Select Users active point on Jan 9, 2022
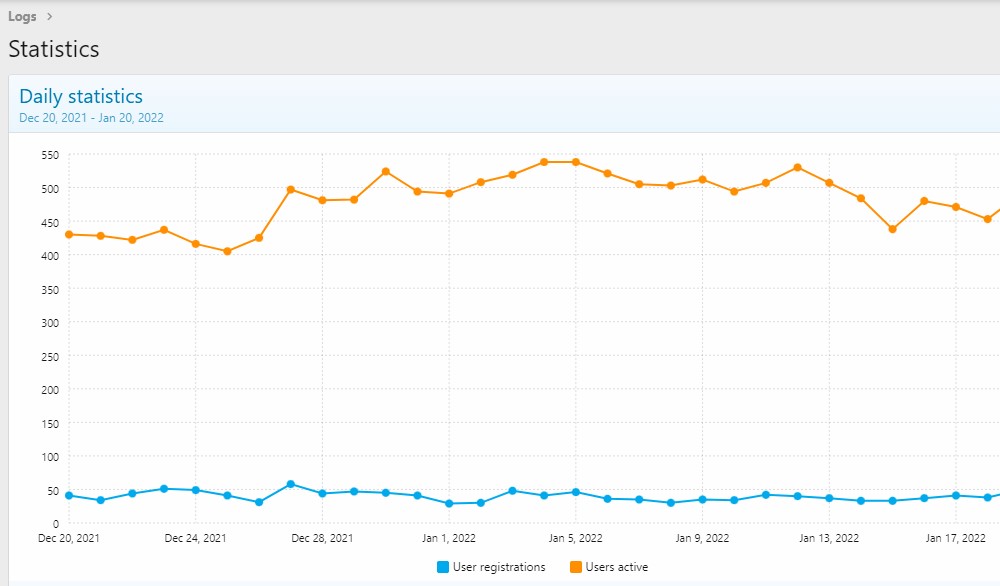 click(x=702, y=180)
